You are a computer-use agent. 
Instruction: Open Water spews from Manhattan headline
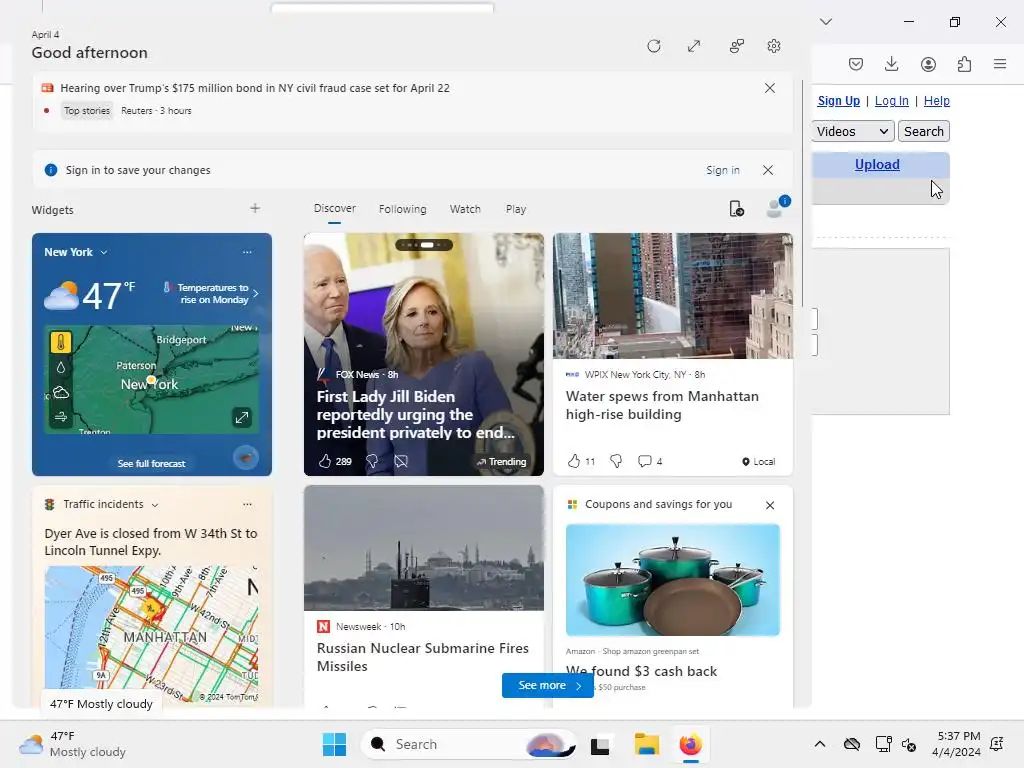[x=662, y=405]
